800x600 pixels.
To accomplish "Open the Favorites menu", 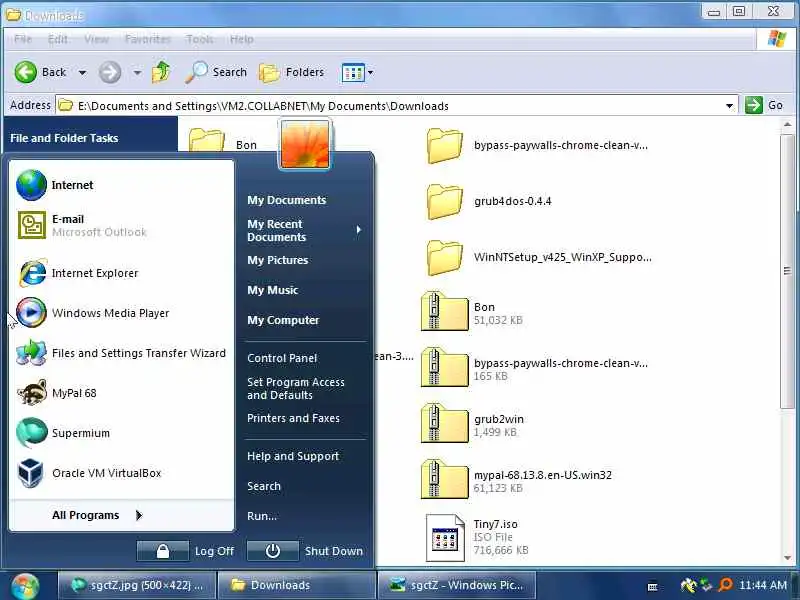I will tap(147, 39).
